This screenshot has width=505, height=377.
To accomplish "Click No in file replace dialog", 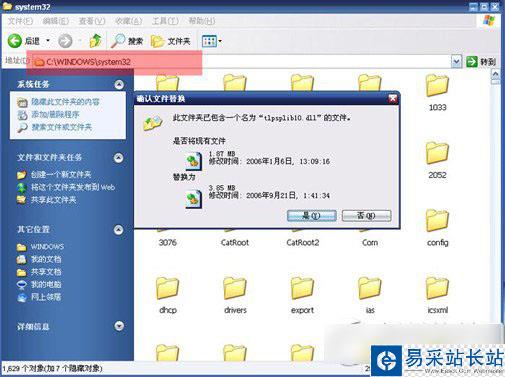I will point(366,216).
